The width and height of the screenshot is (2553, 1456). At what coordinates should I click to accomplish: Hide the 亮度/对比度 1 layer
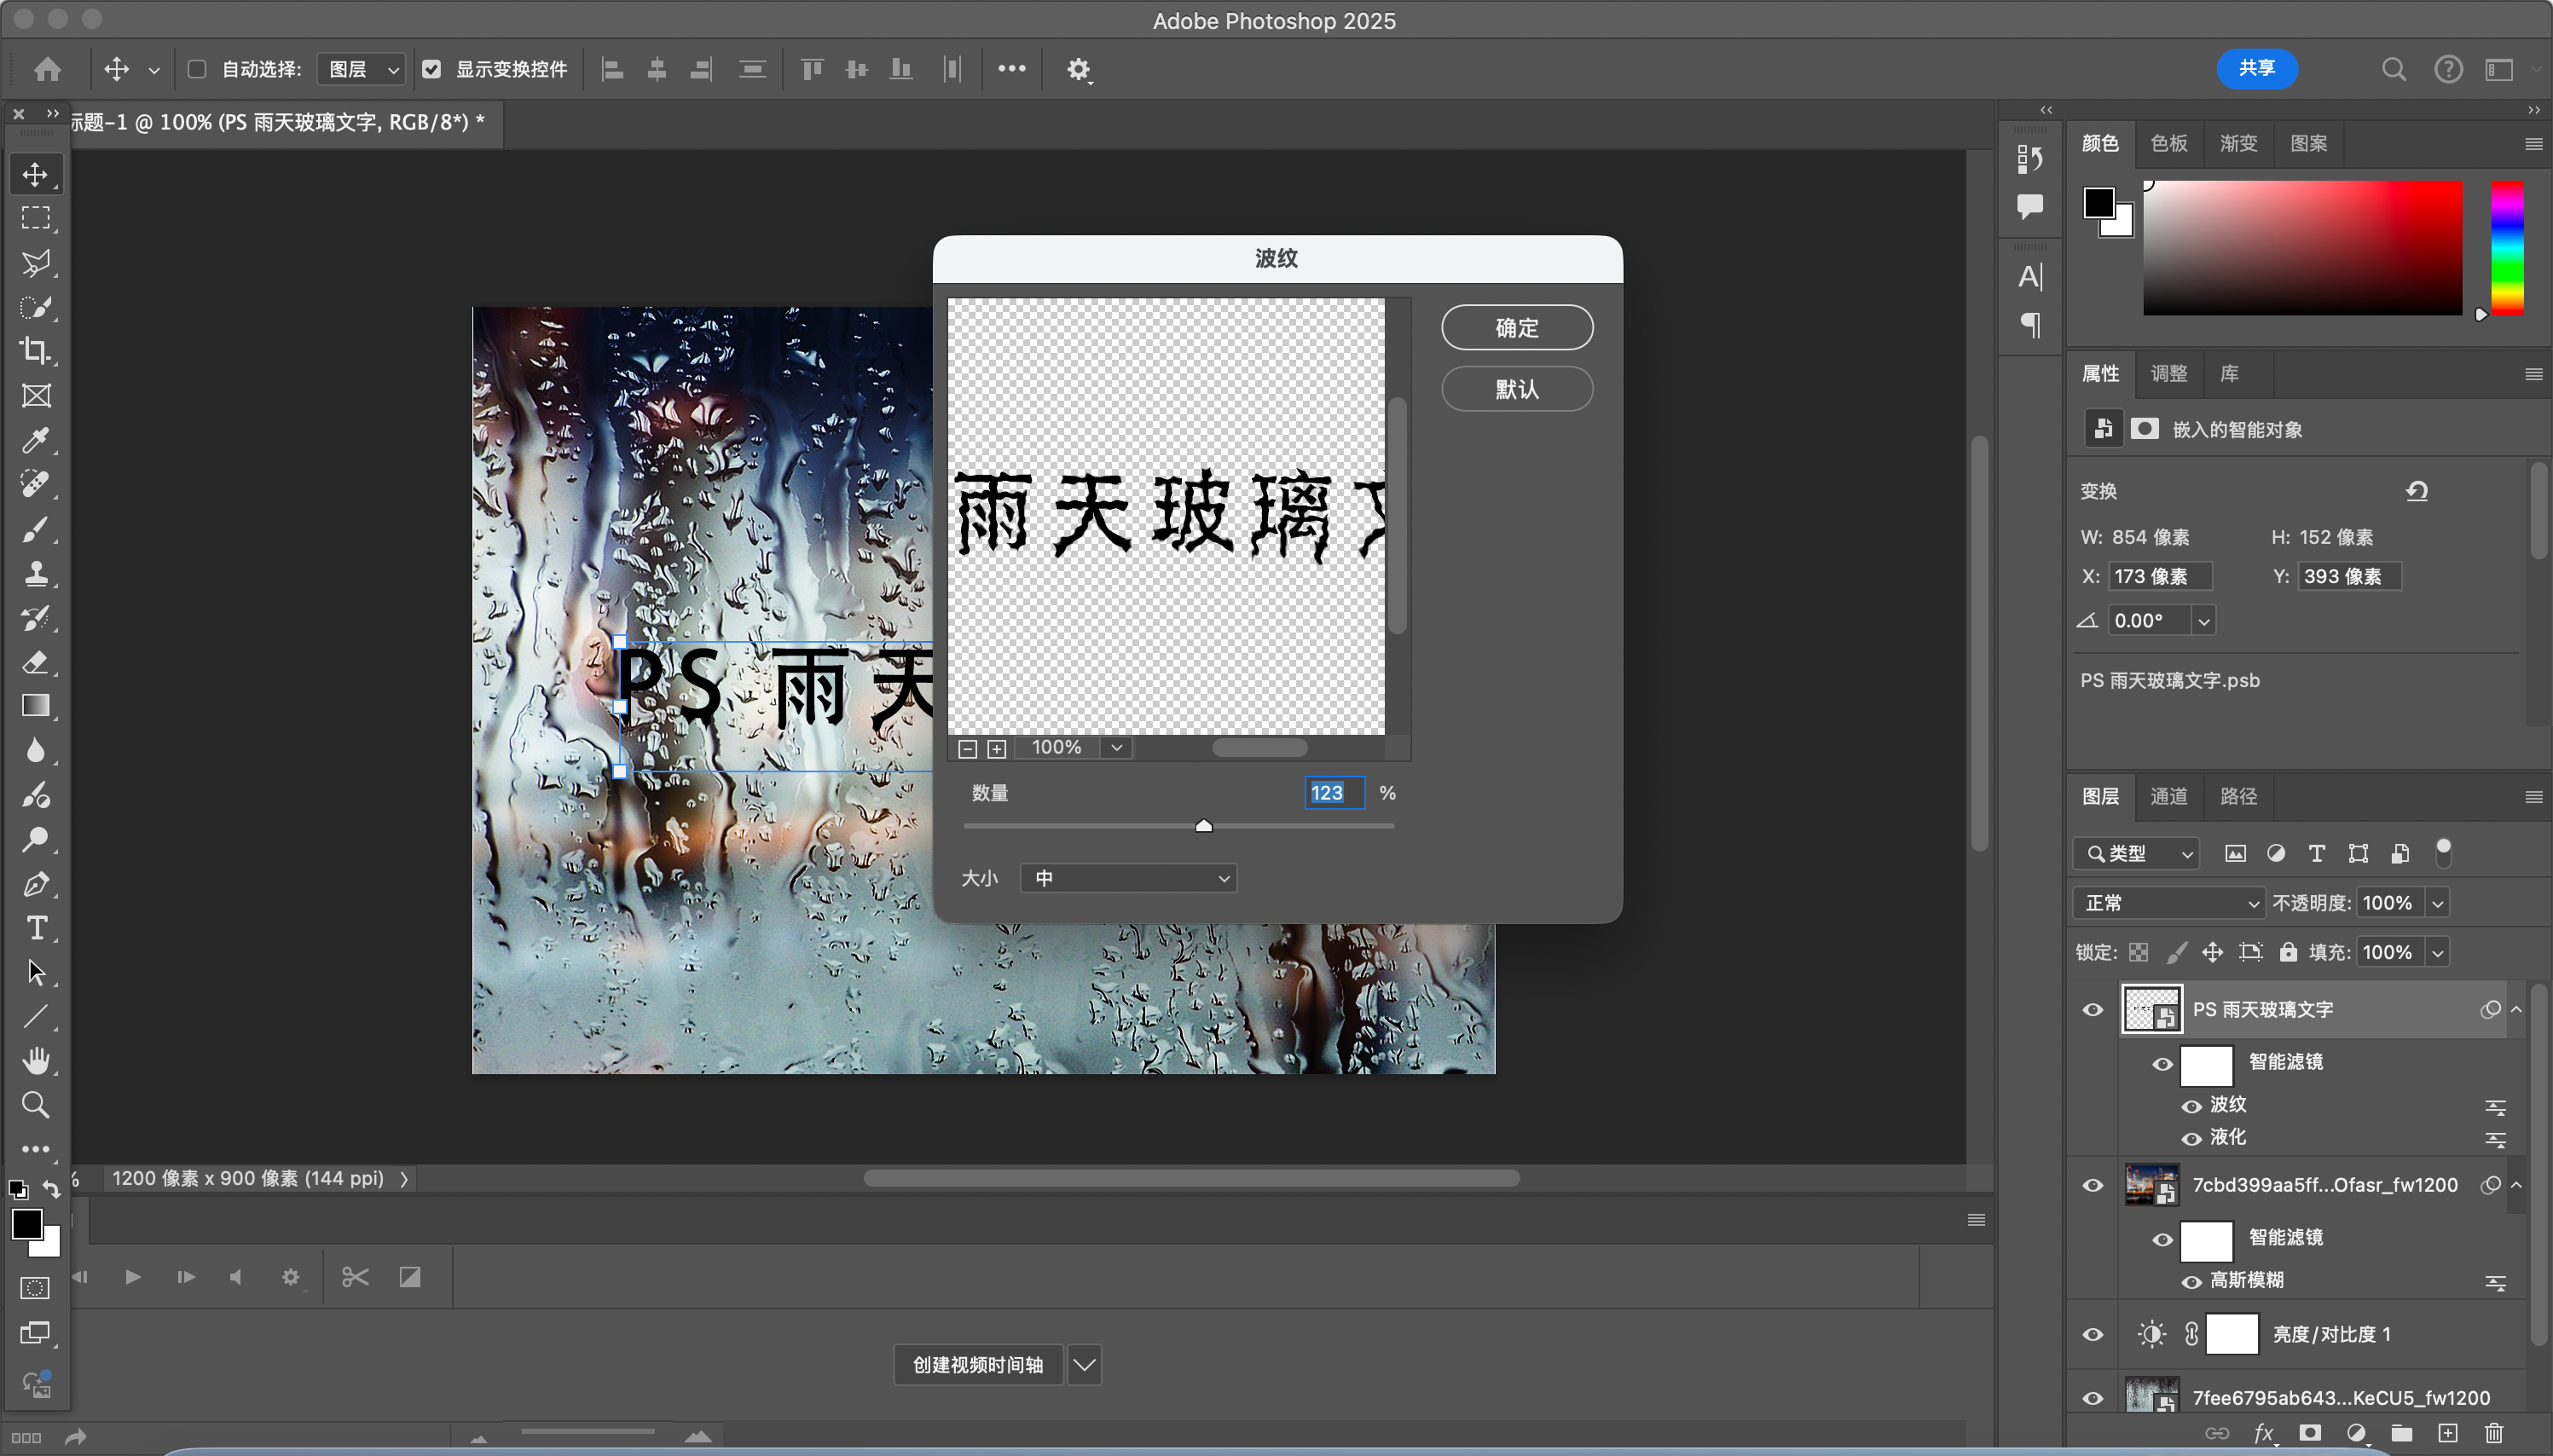(2092, 1334)
